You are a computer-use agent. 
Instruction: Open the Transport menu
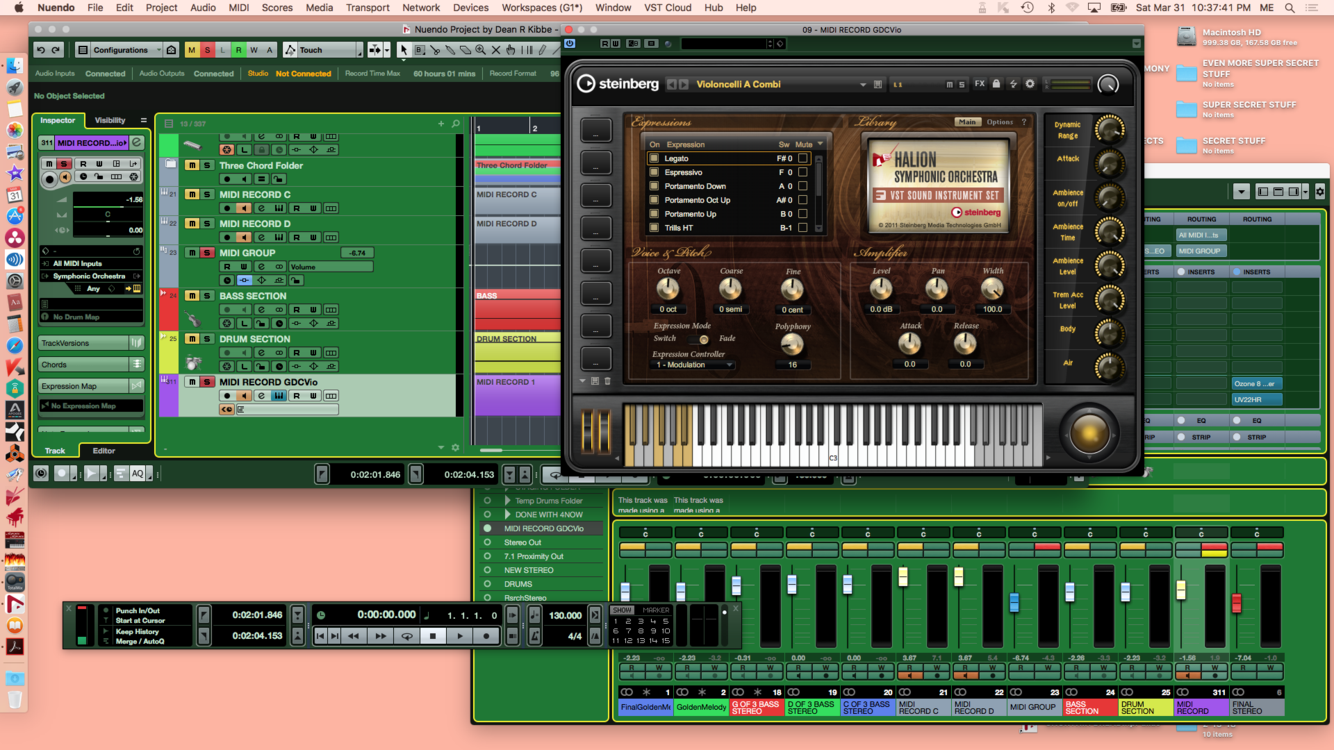(367, 8)
